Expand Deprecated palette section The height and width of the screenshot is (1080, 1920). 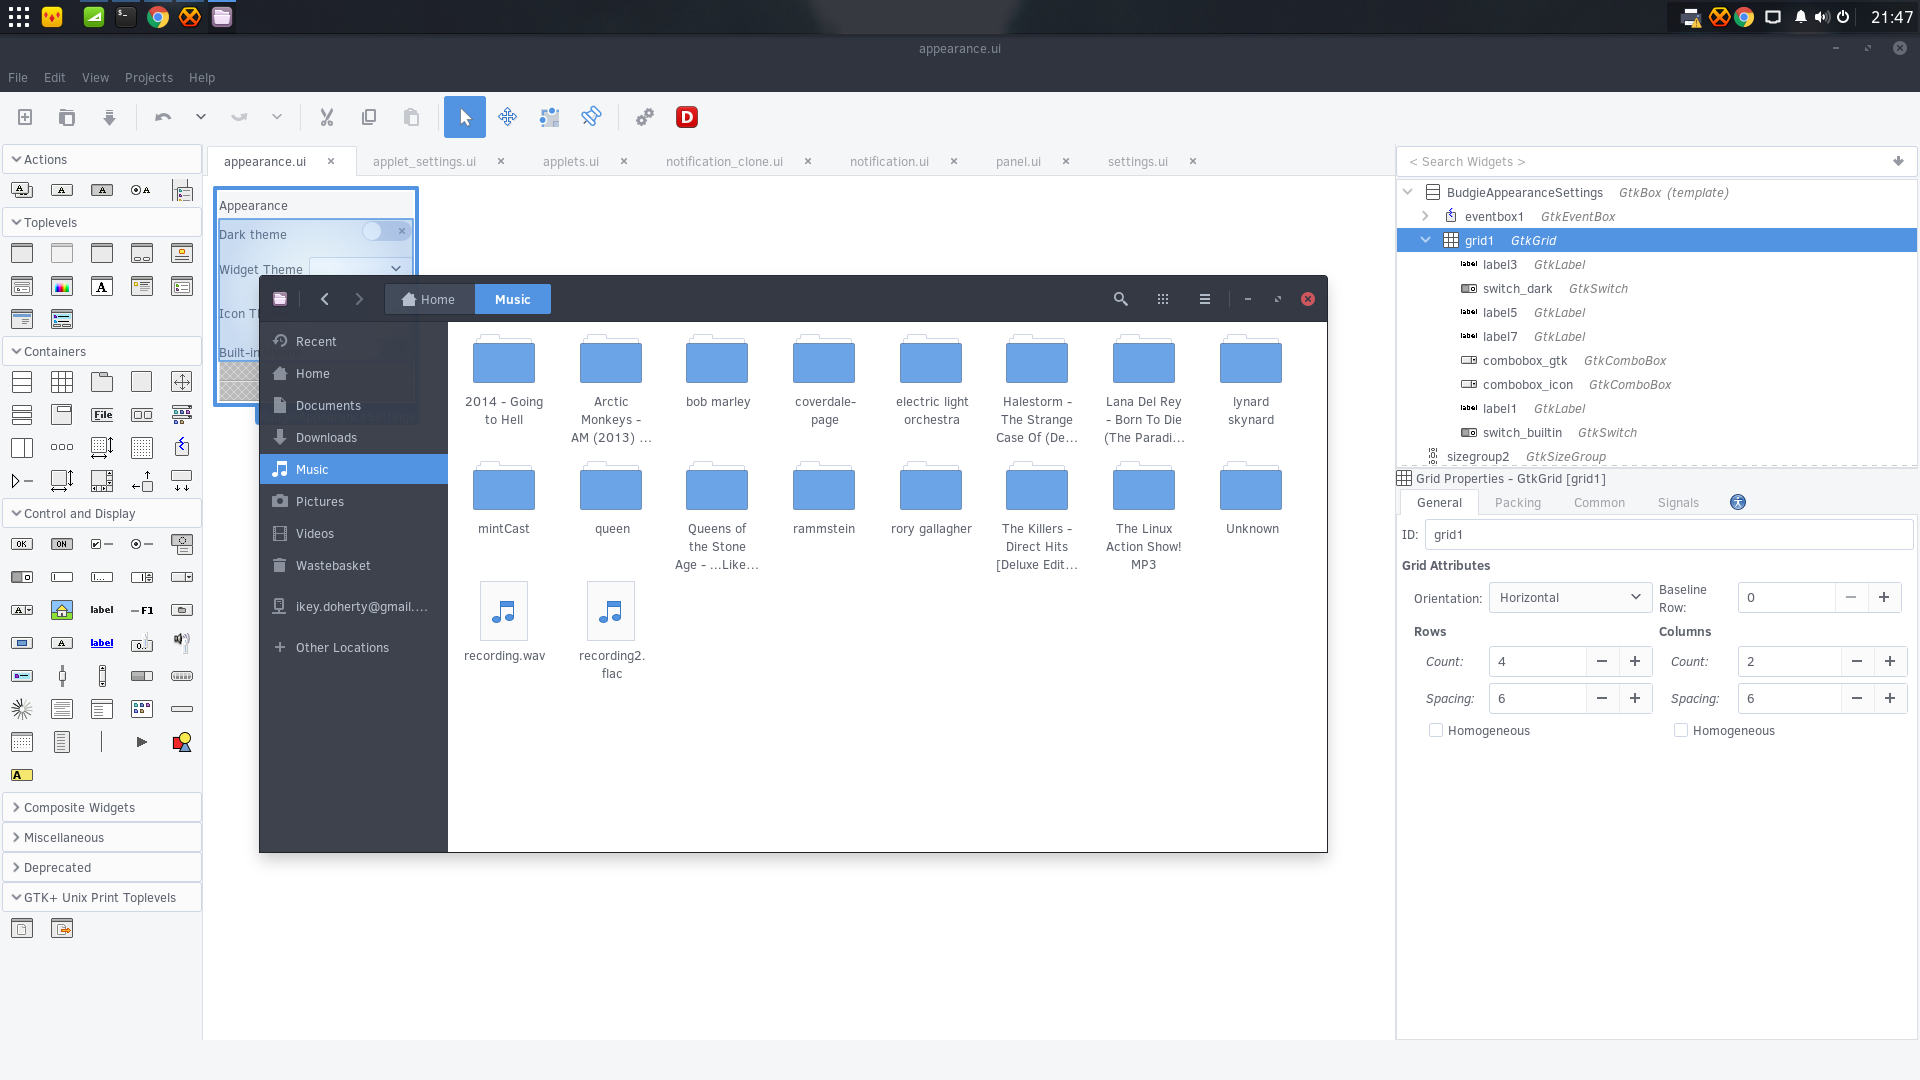click(x=102, y=868)
